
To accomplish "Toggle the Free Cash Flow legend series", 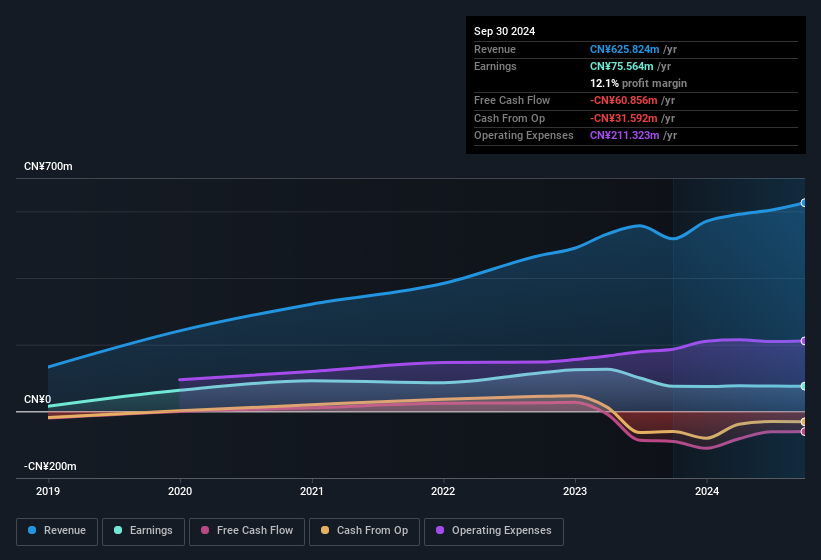I will (x=247, y=531).
